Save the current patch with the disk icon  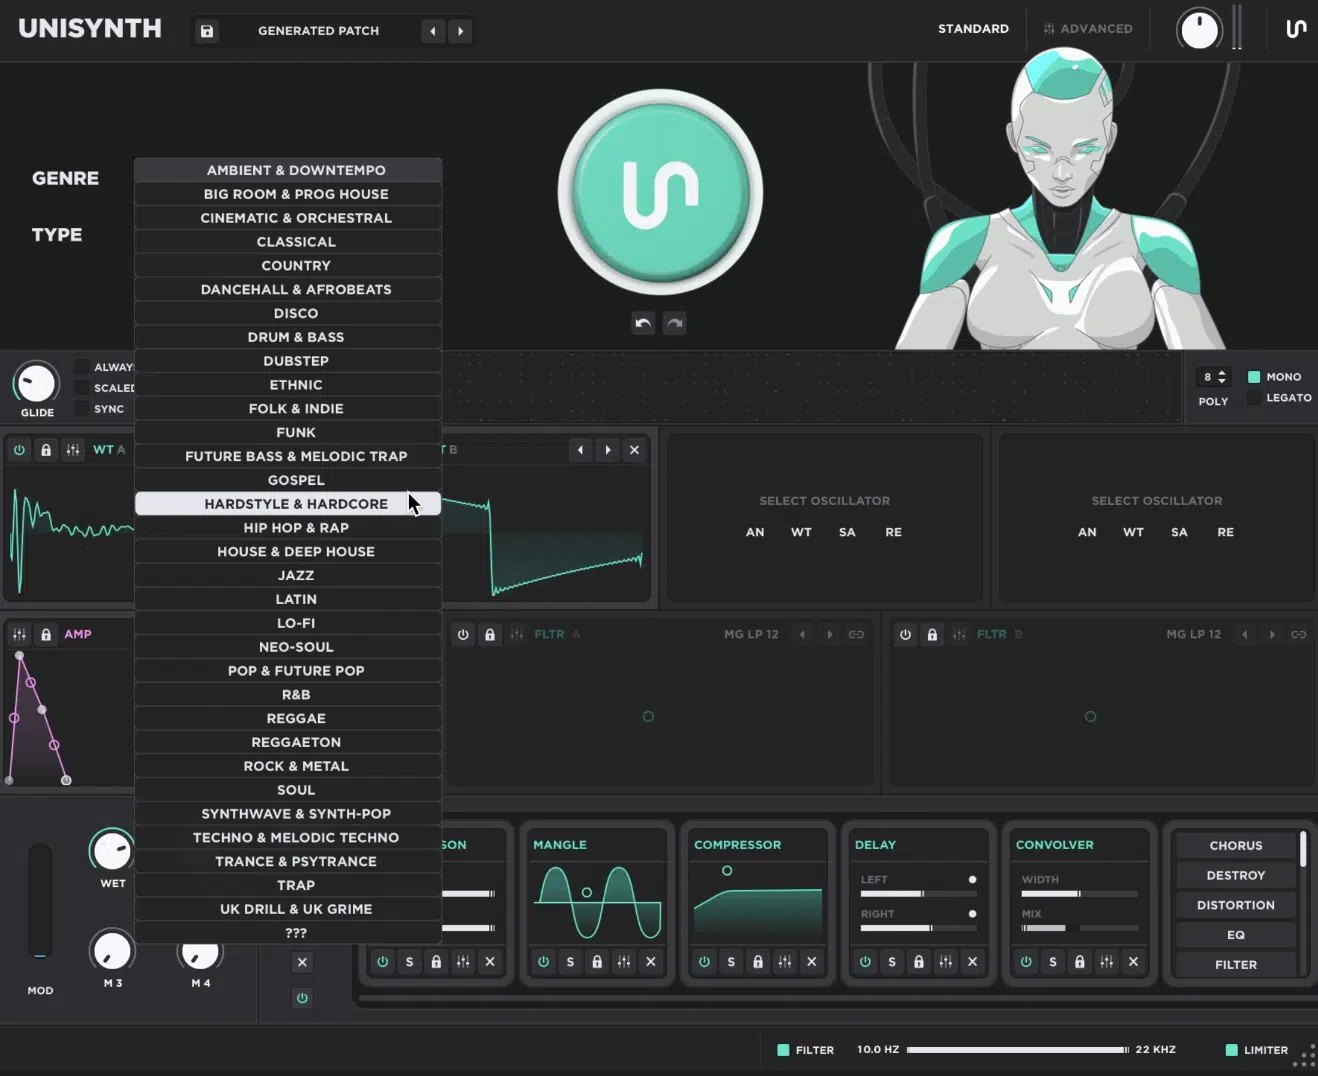[207, 31]
